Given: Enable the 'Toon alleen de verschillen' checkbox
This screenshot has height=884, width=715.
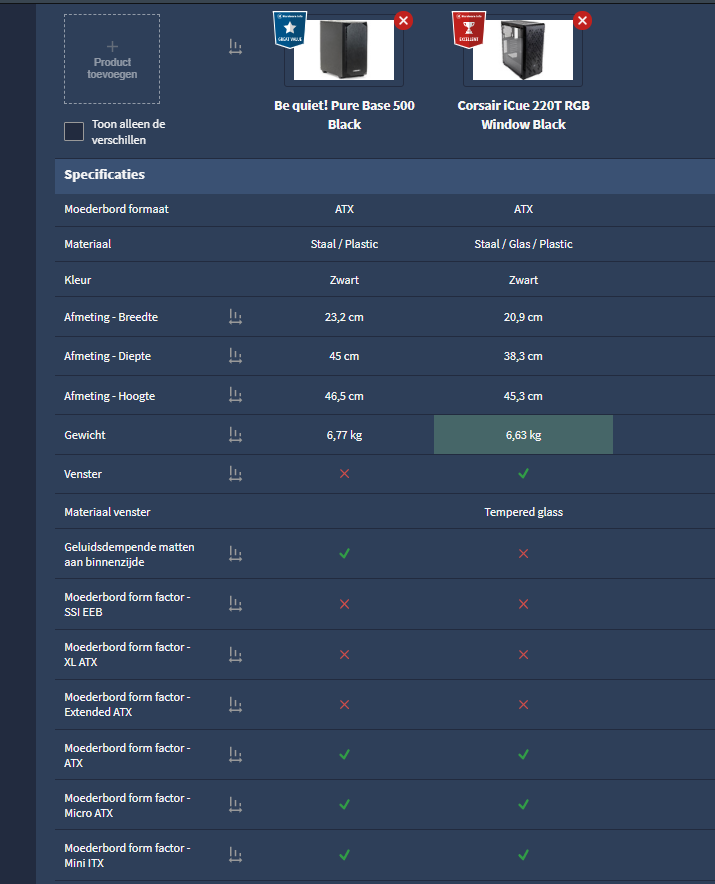Looking at the screenshot, I should point(74,132).
